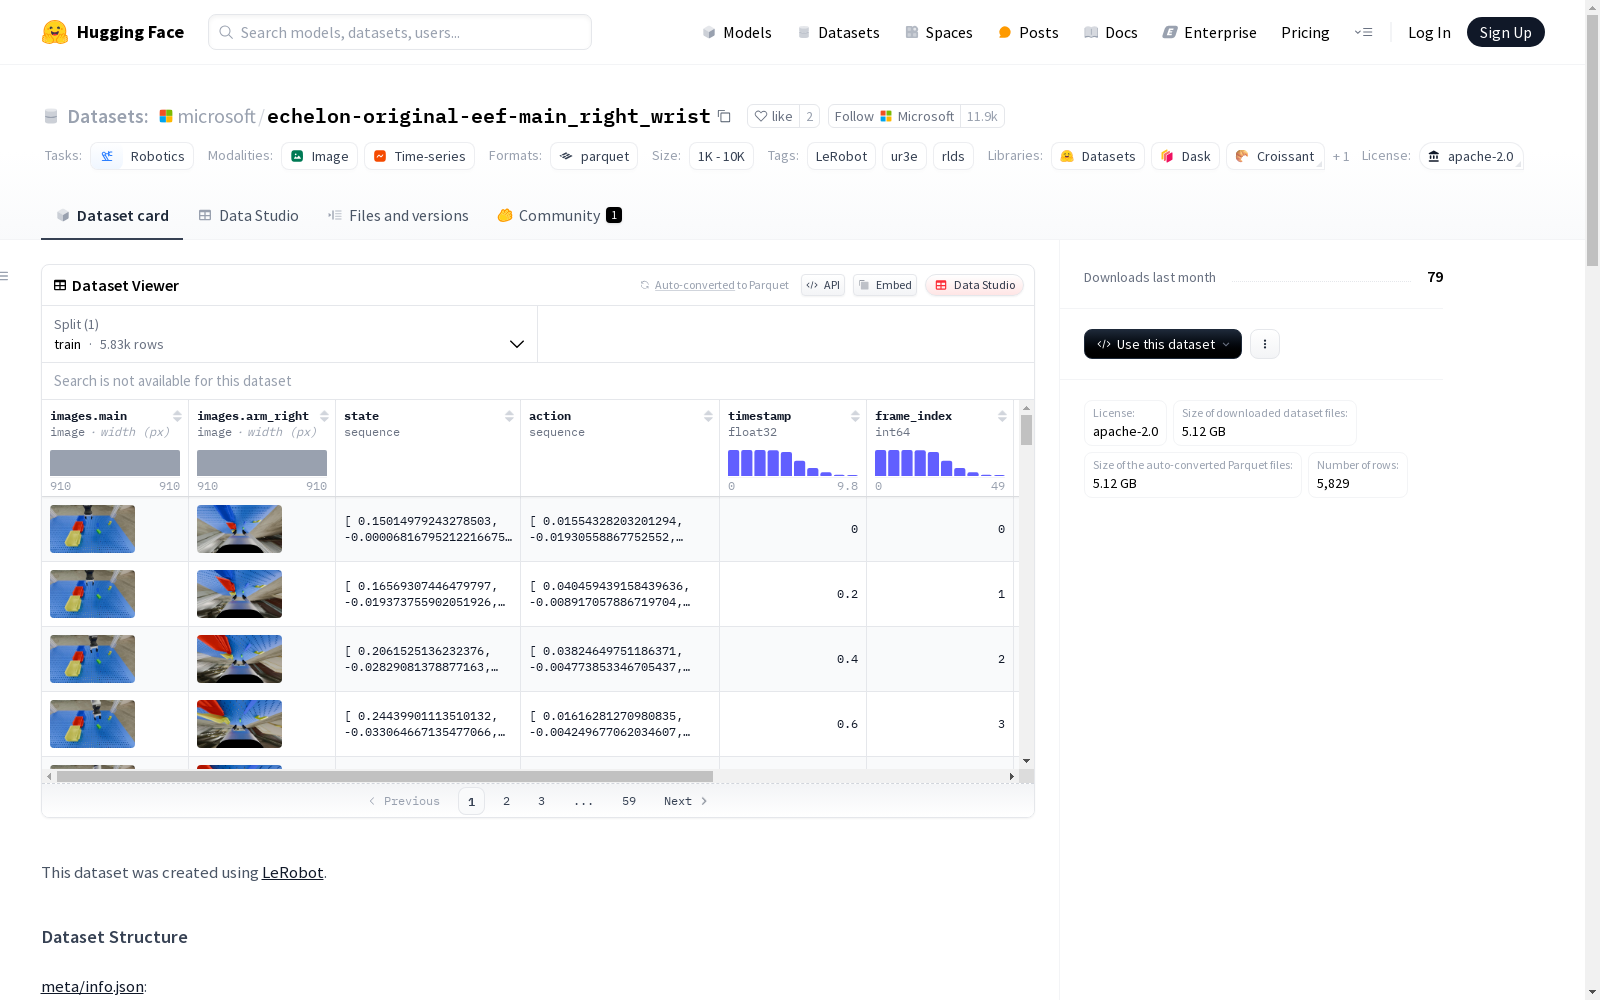Open the first row images.main thumbnail
Image resolution: width=1600 pixels, height=1000 pixels.
[92, 529]
